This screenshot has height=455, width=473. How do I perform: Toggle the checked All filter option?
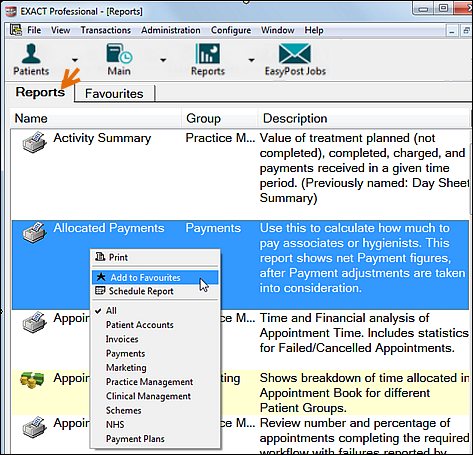(155, 310)
